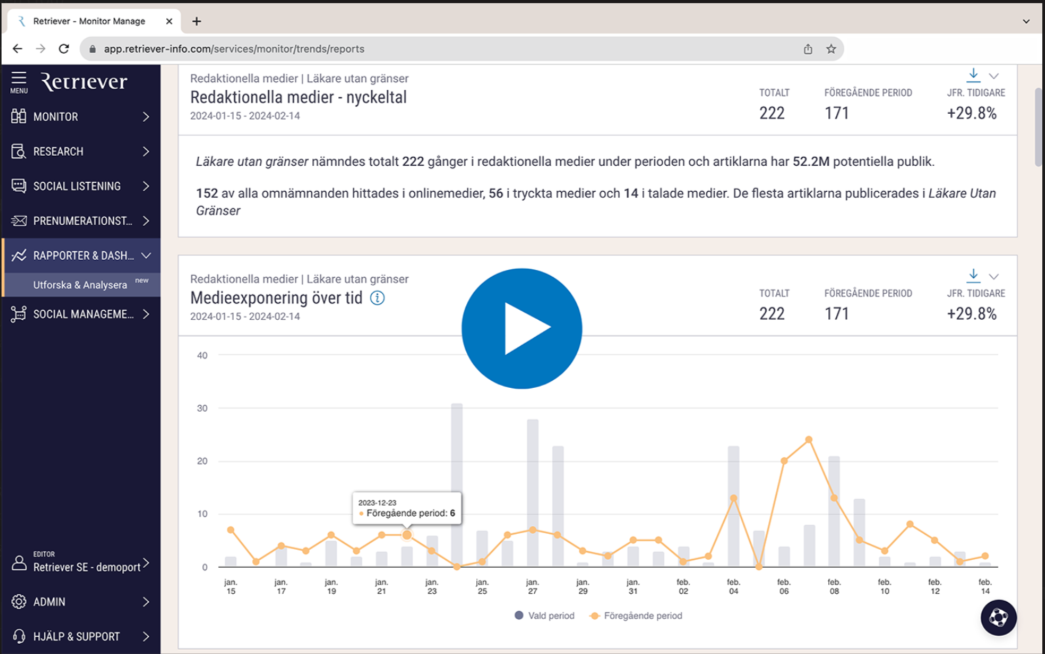Open the MONITOR binoculars icon
Screen dimensions: 1045x654
19,117
